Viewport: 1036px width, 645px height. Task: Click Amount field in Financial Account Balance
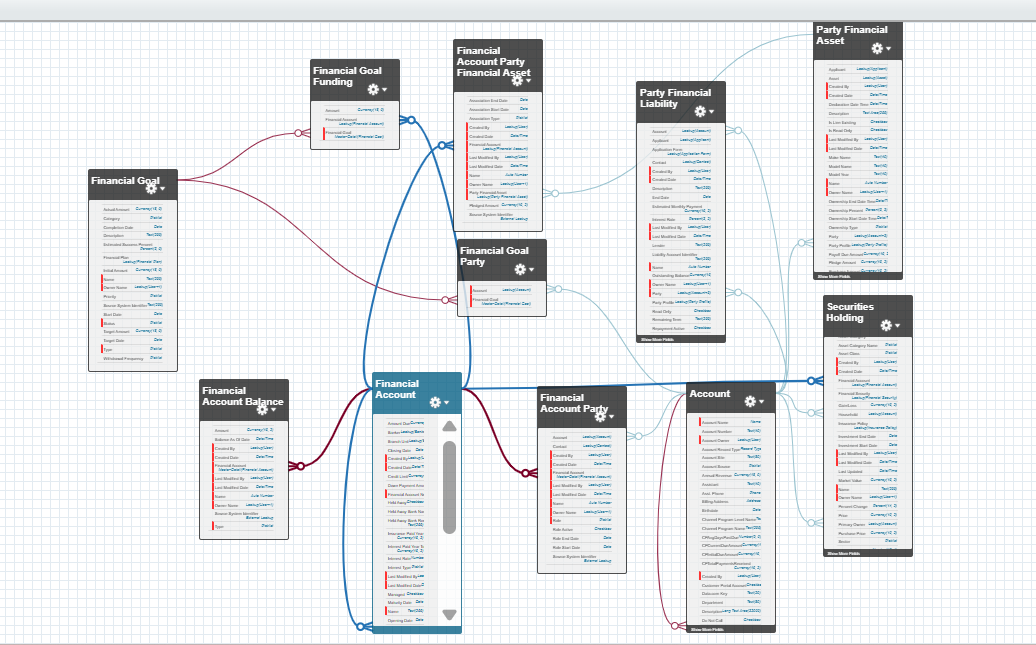tap(244, 430)
